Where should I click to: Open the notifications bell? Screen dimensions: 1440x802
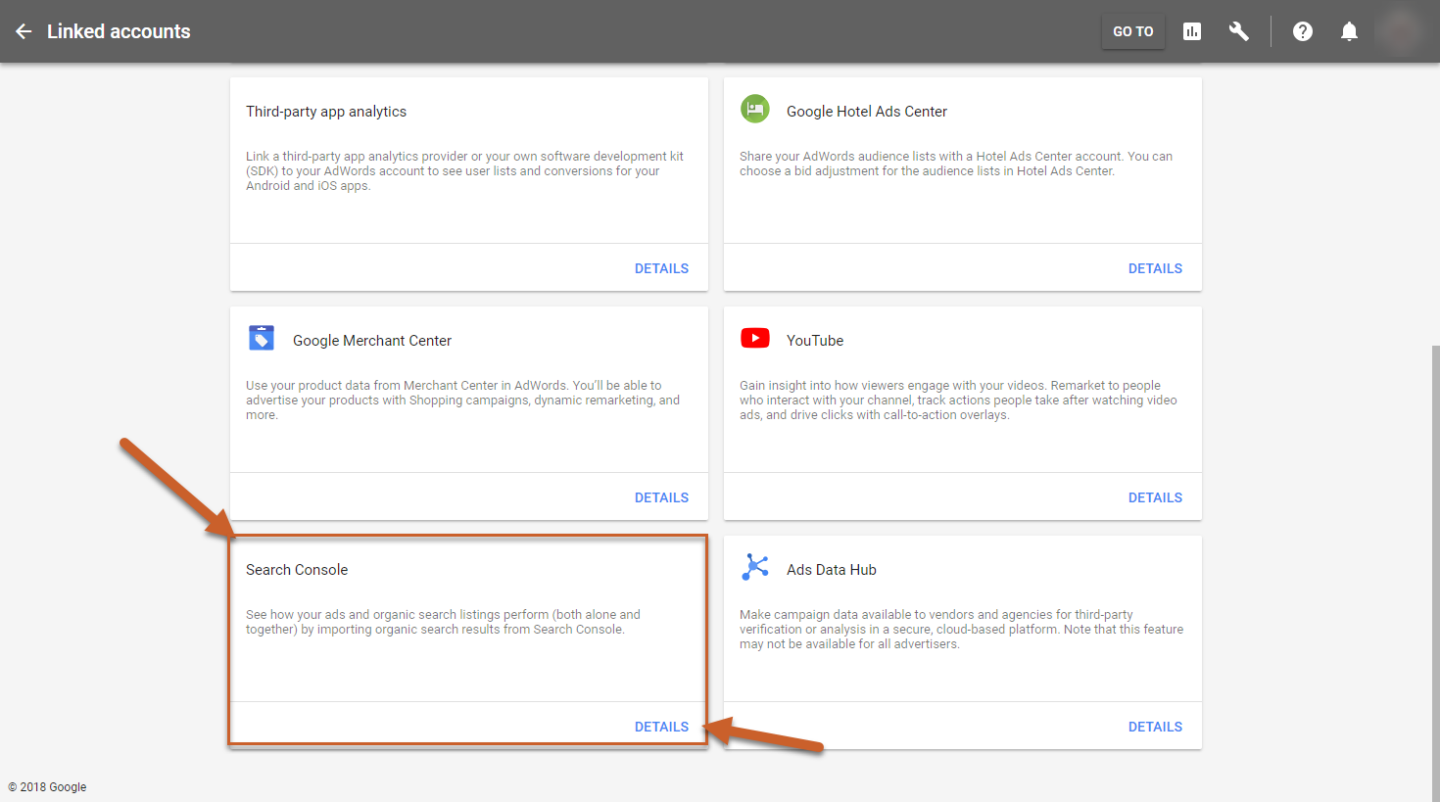1349,31
